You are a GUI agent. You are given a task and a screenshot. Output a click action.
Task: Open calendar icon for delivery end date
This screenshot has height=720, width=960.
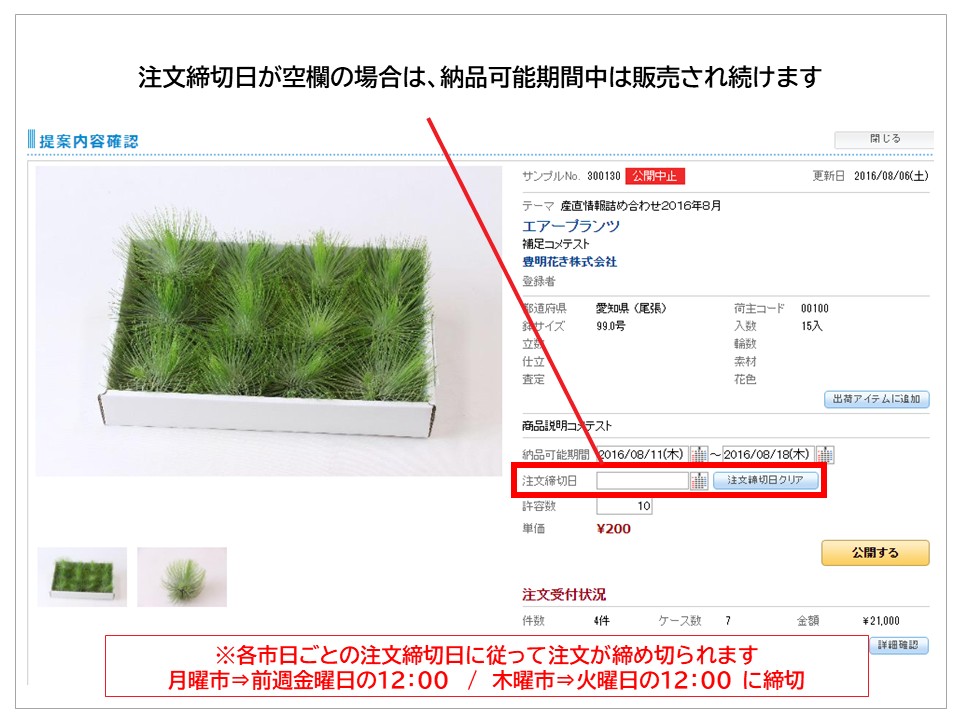click(825, 454)
